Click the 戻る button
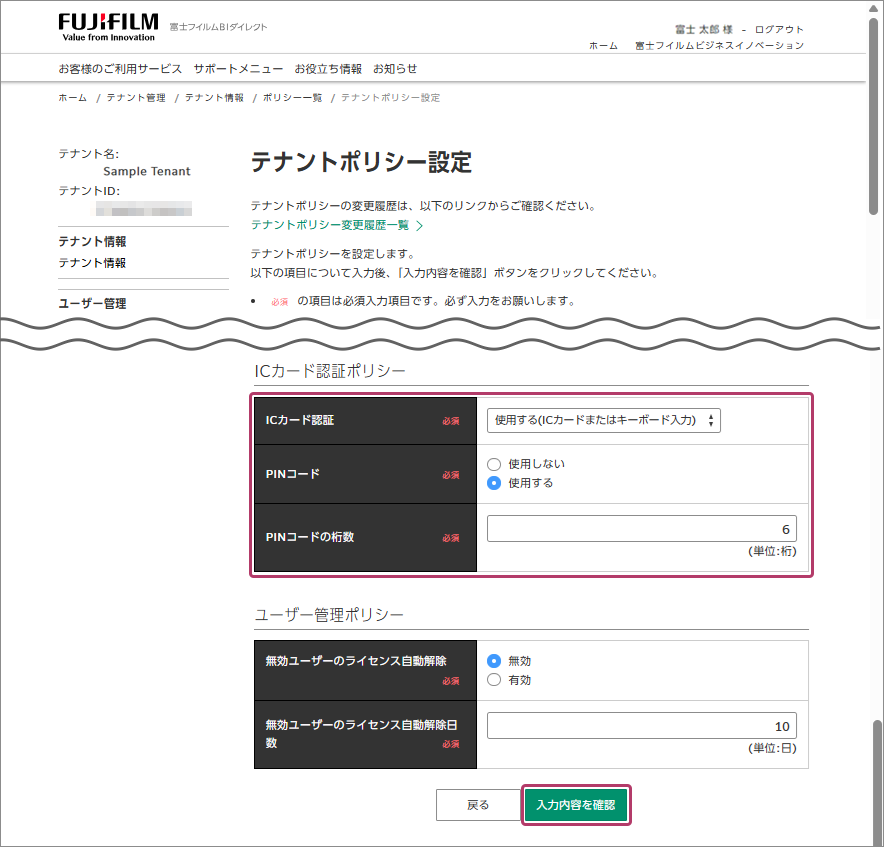 478,805
